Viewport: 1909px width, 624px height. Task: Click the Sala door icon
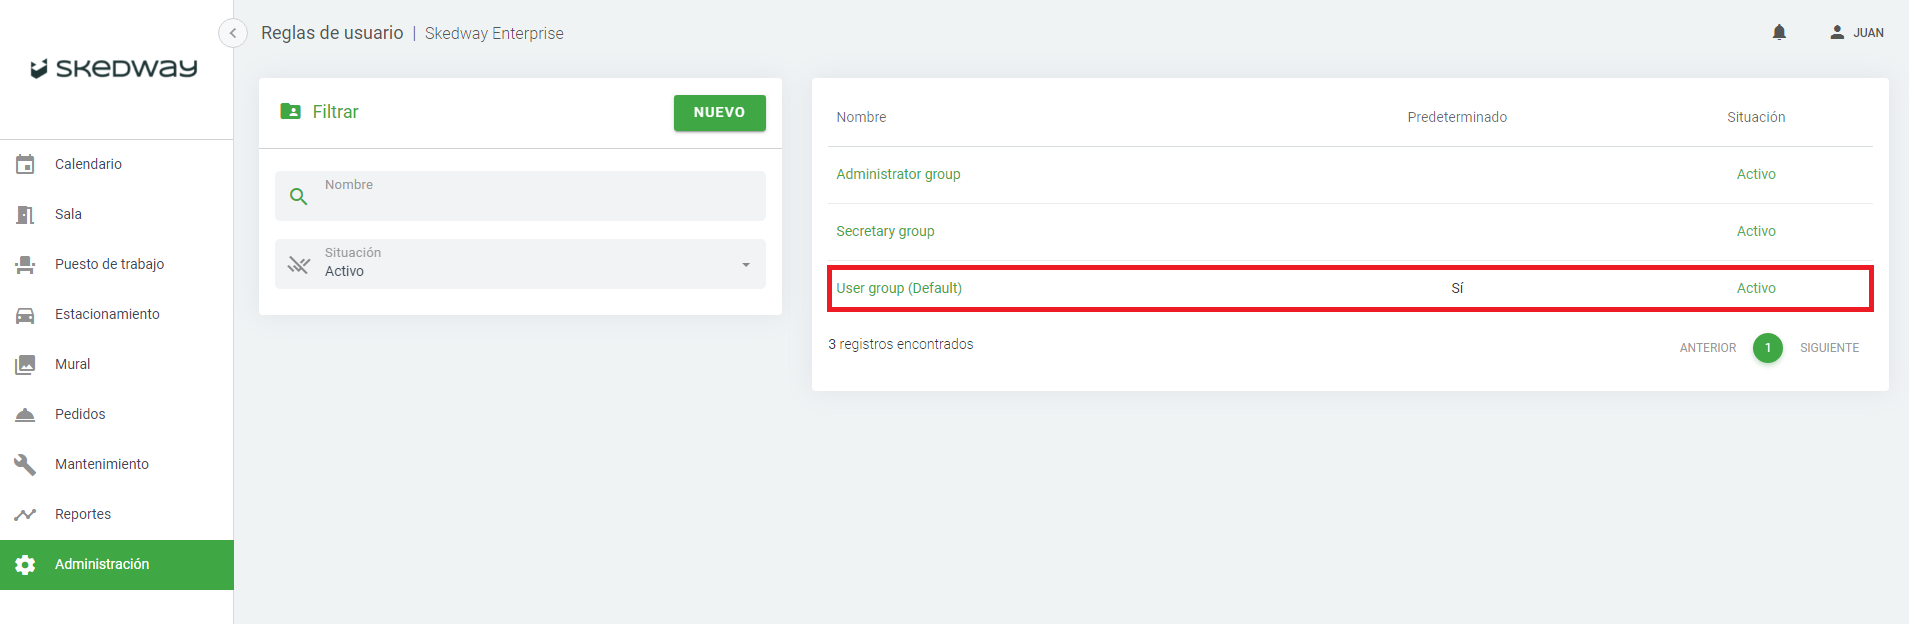coord(26,214)
